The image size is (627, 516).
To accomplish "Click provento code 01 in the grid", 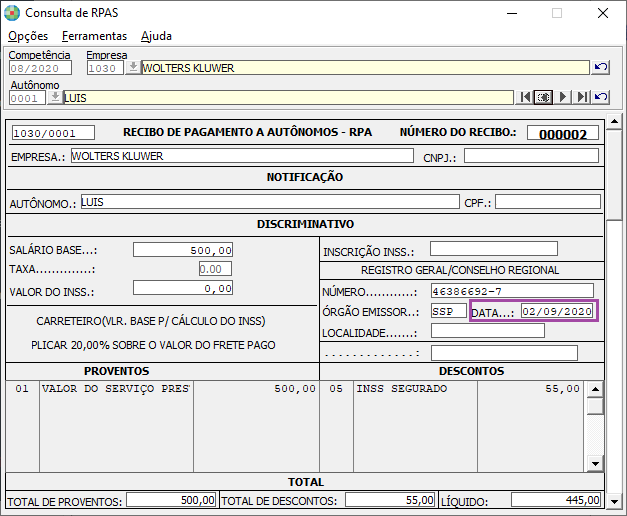I will (x=22, y=388).
